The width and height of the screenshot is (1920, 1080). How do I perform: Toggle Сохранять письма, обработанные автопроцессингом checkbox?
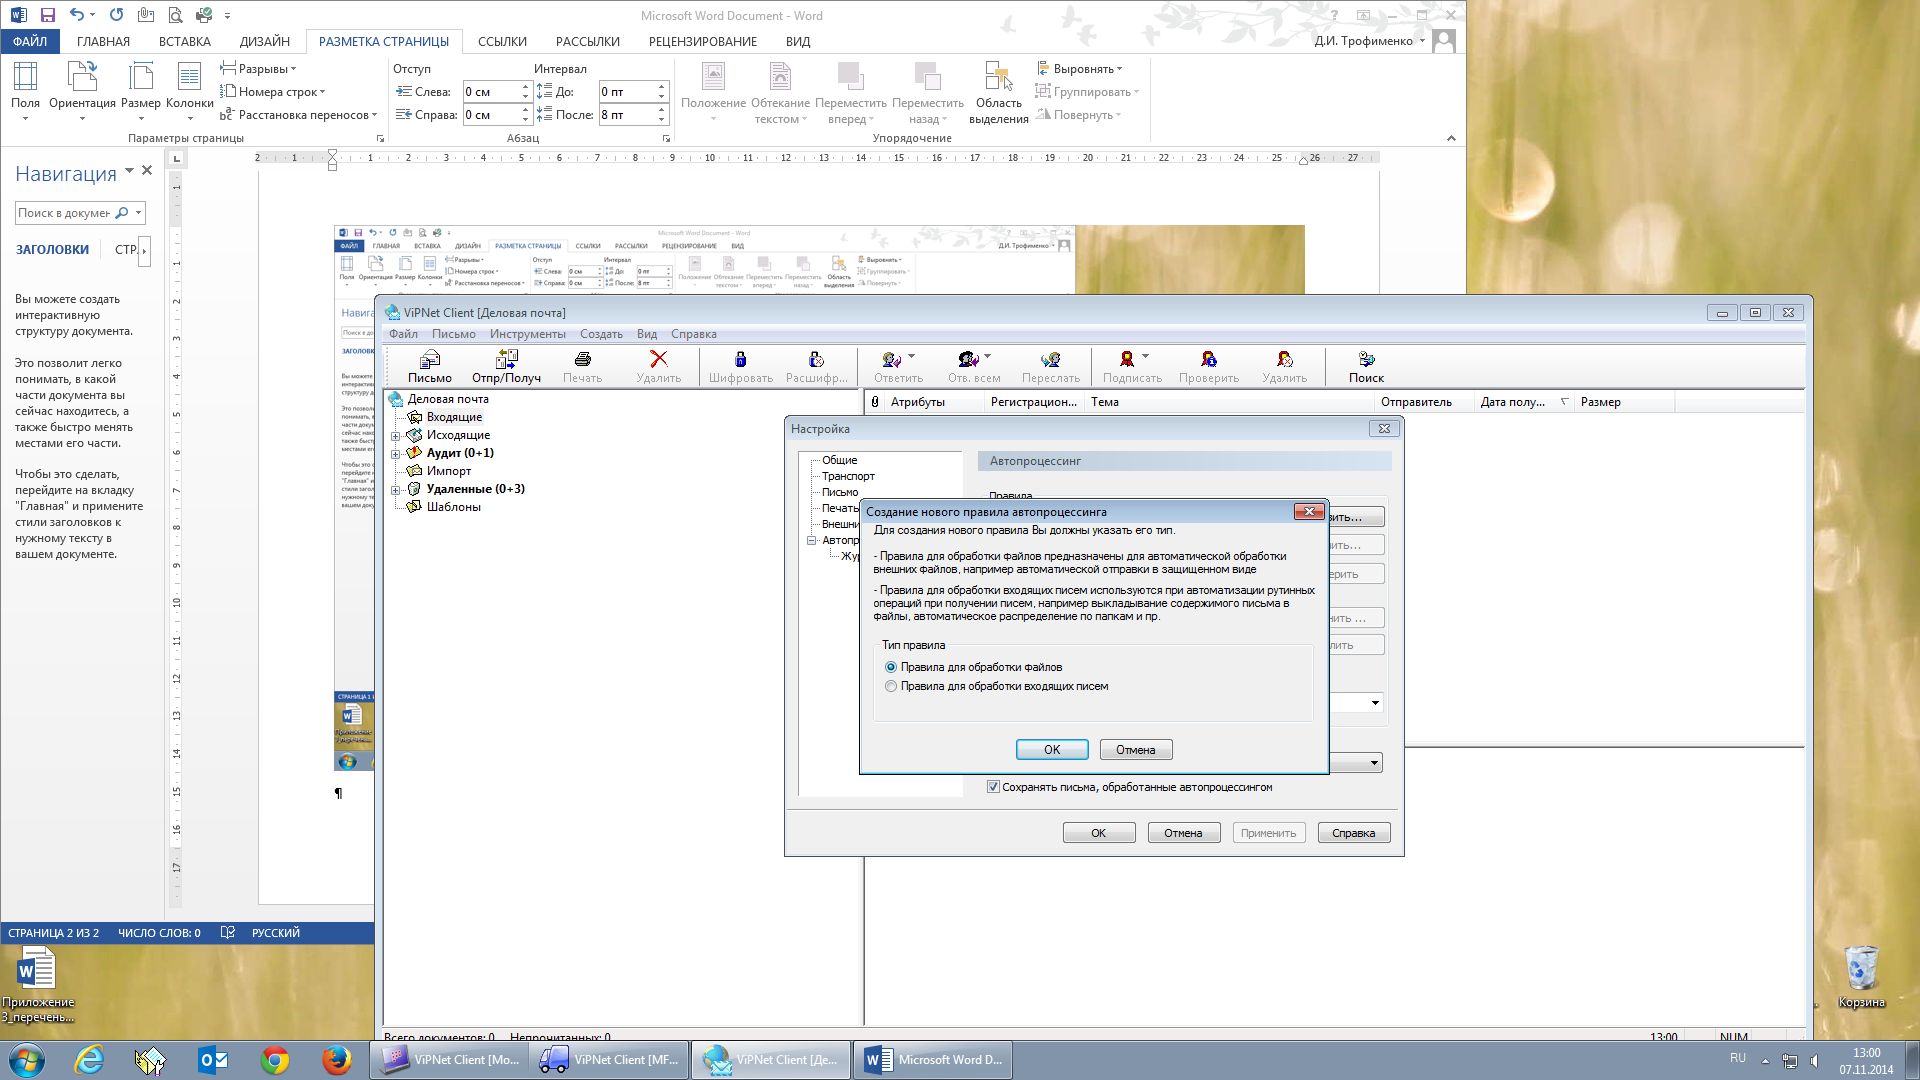pos(993,787)
